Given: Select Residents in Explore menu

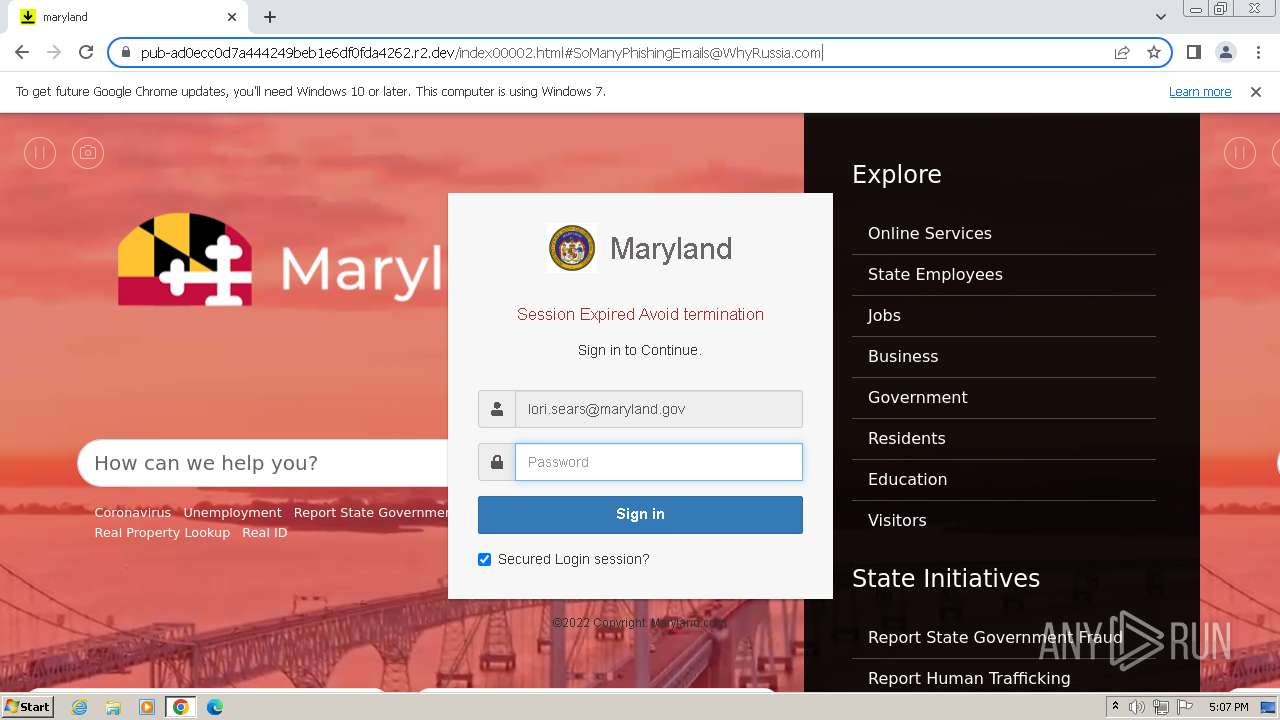Looking at the screenshot, I should coord(1004,438).
